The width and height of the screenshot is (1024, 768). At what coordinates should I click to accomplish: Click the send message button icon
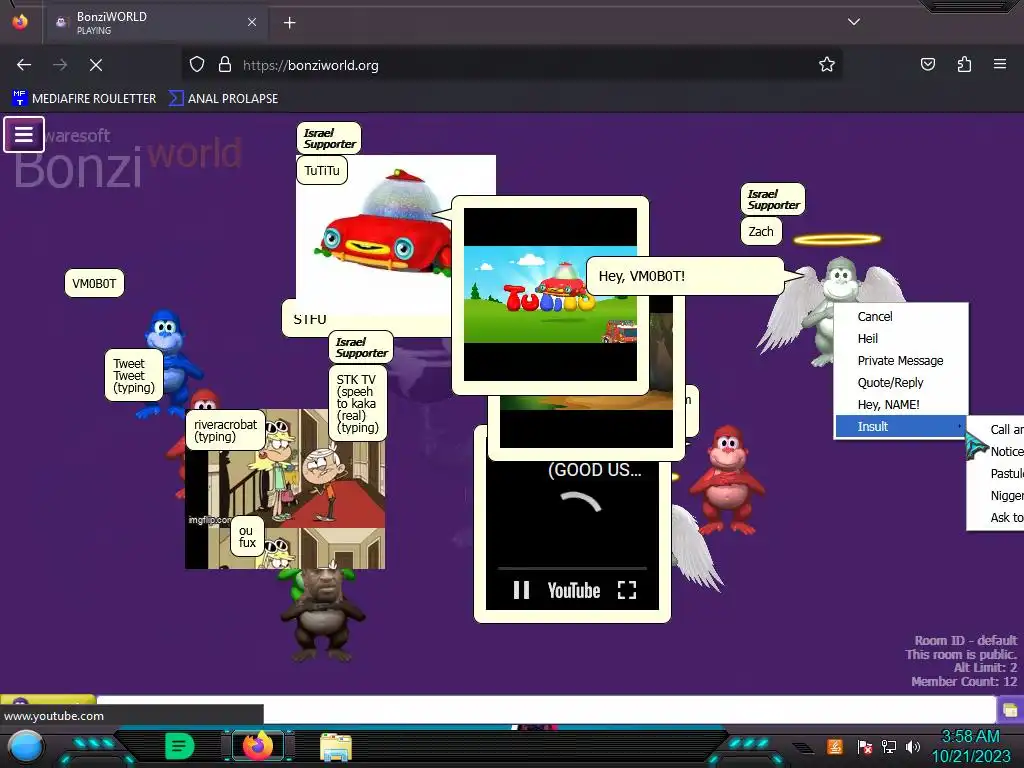[x=1010, y=710]
